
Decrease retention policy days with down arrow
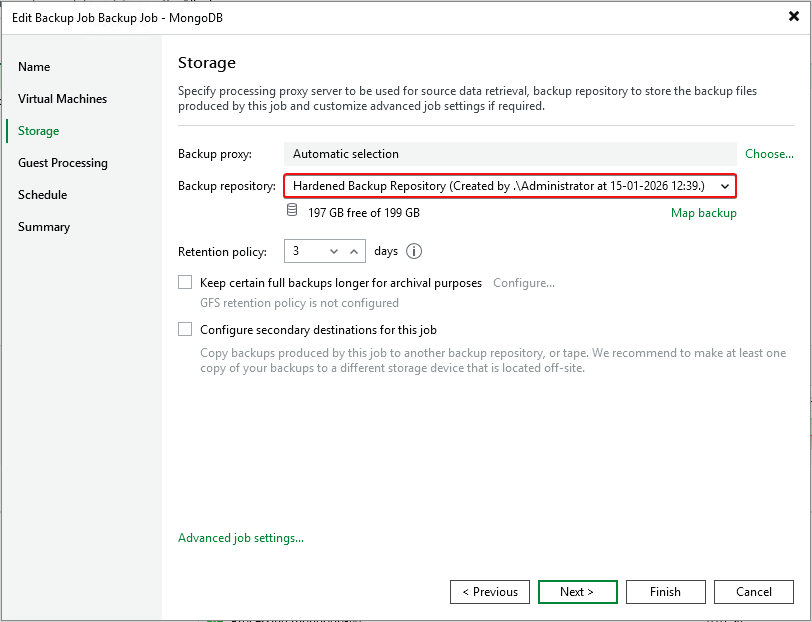[334, 252]
